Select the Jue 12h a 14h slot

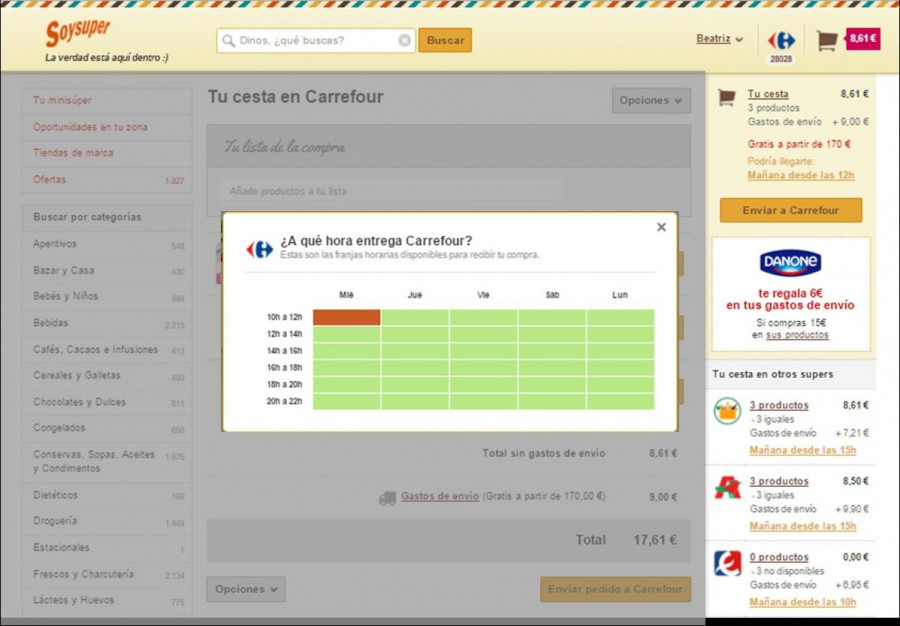pos(415,334)
